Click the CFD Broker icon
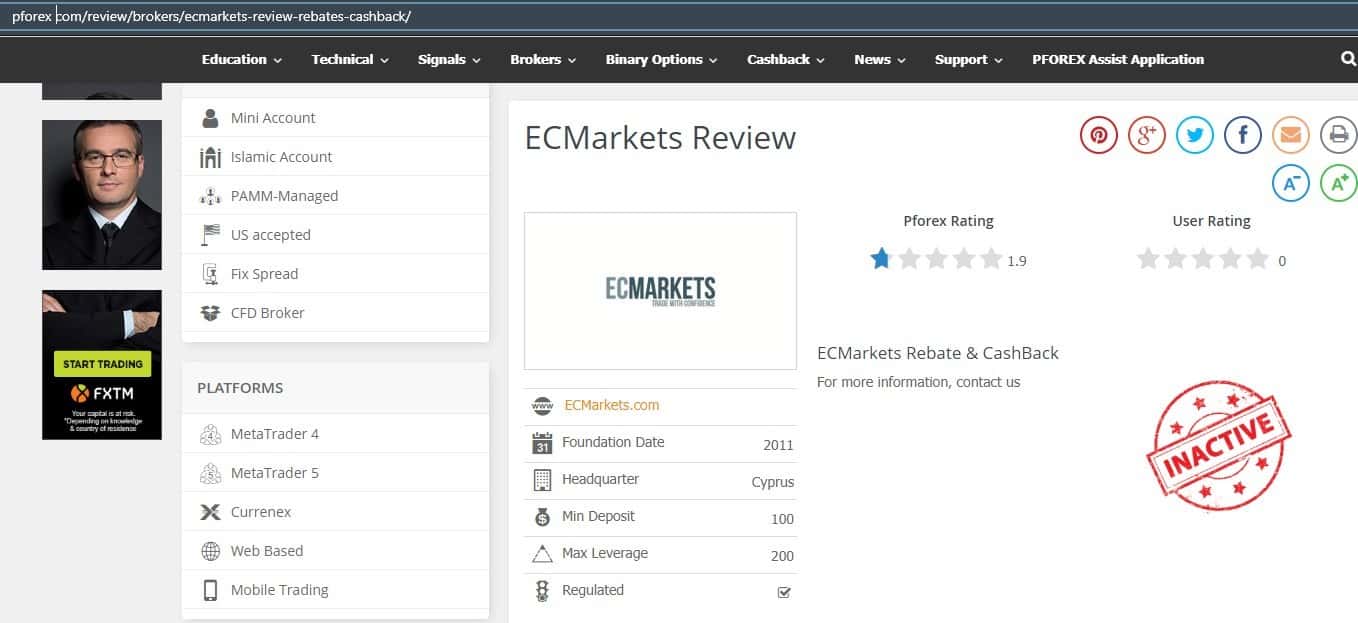Viewport: 1358px width, 623px height. [x=210, y=313]
